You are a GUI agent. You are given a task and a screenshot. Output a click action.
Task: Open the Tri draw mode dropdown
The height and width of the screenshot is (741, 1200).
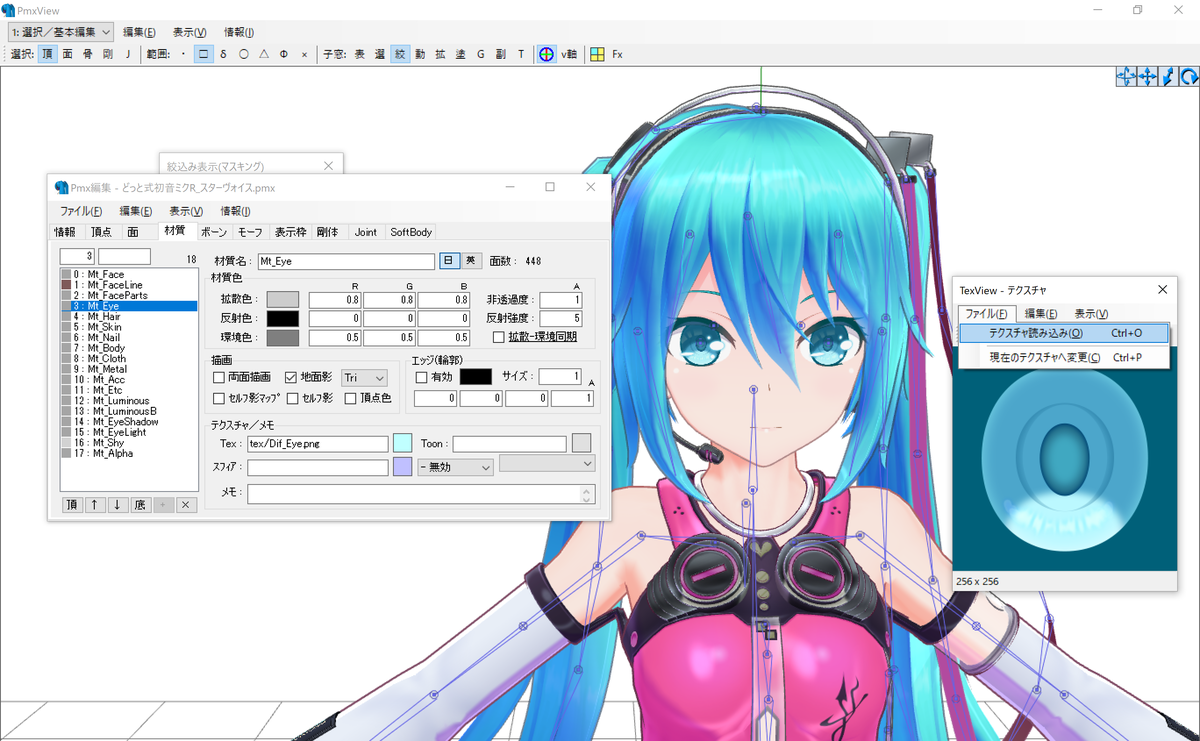coord(364,378)
